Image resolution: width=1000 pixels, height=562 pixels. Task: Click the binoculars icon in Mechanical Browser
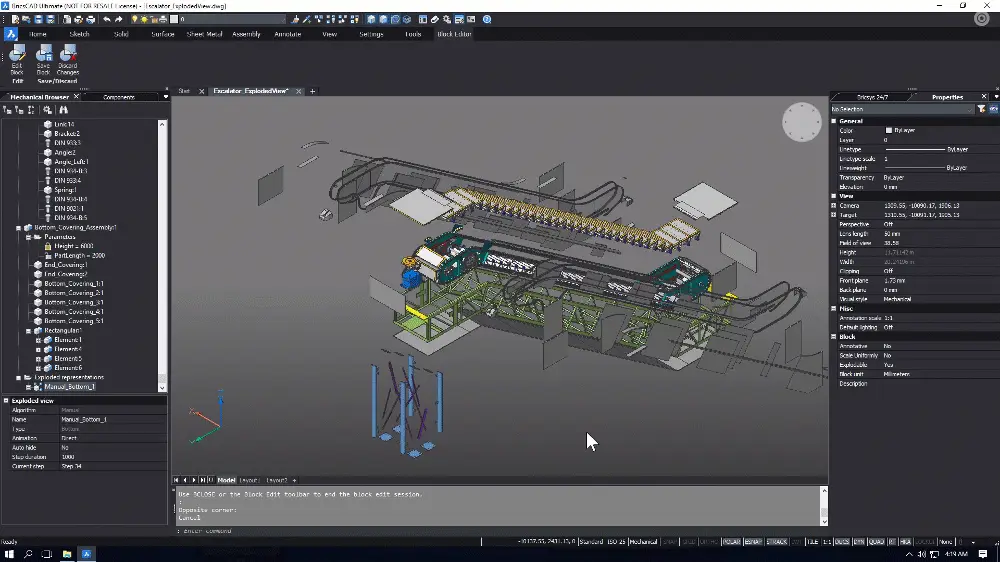coord(63,110)
